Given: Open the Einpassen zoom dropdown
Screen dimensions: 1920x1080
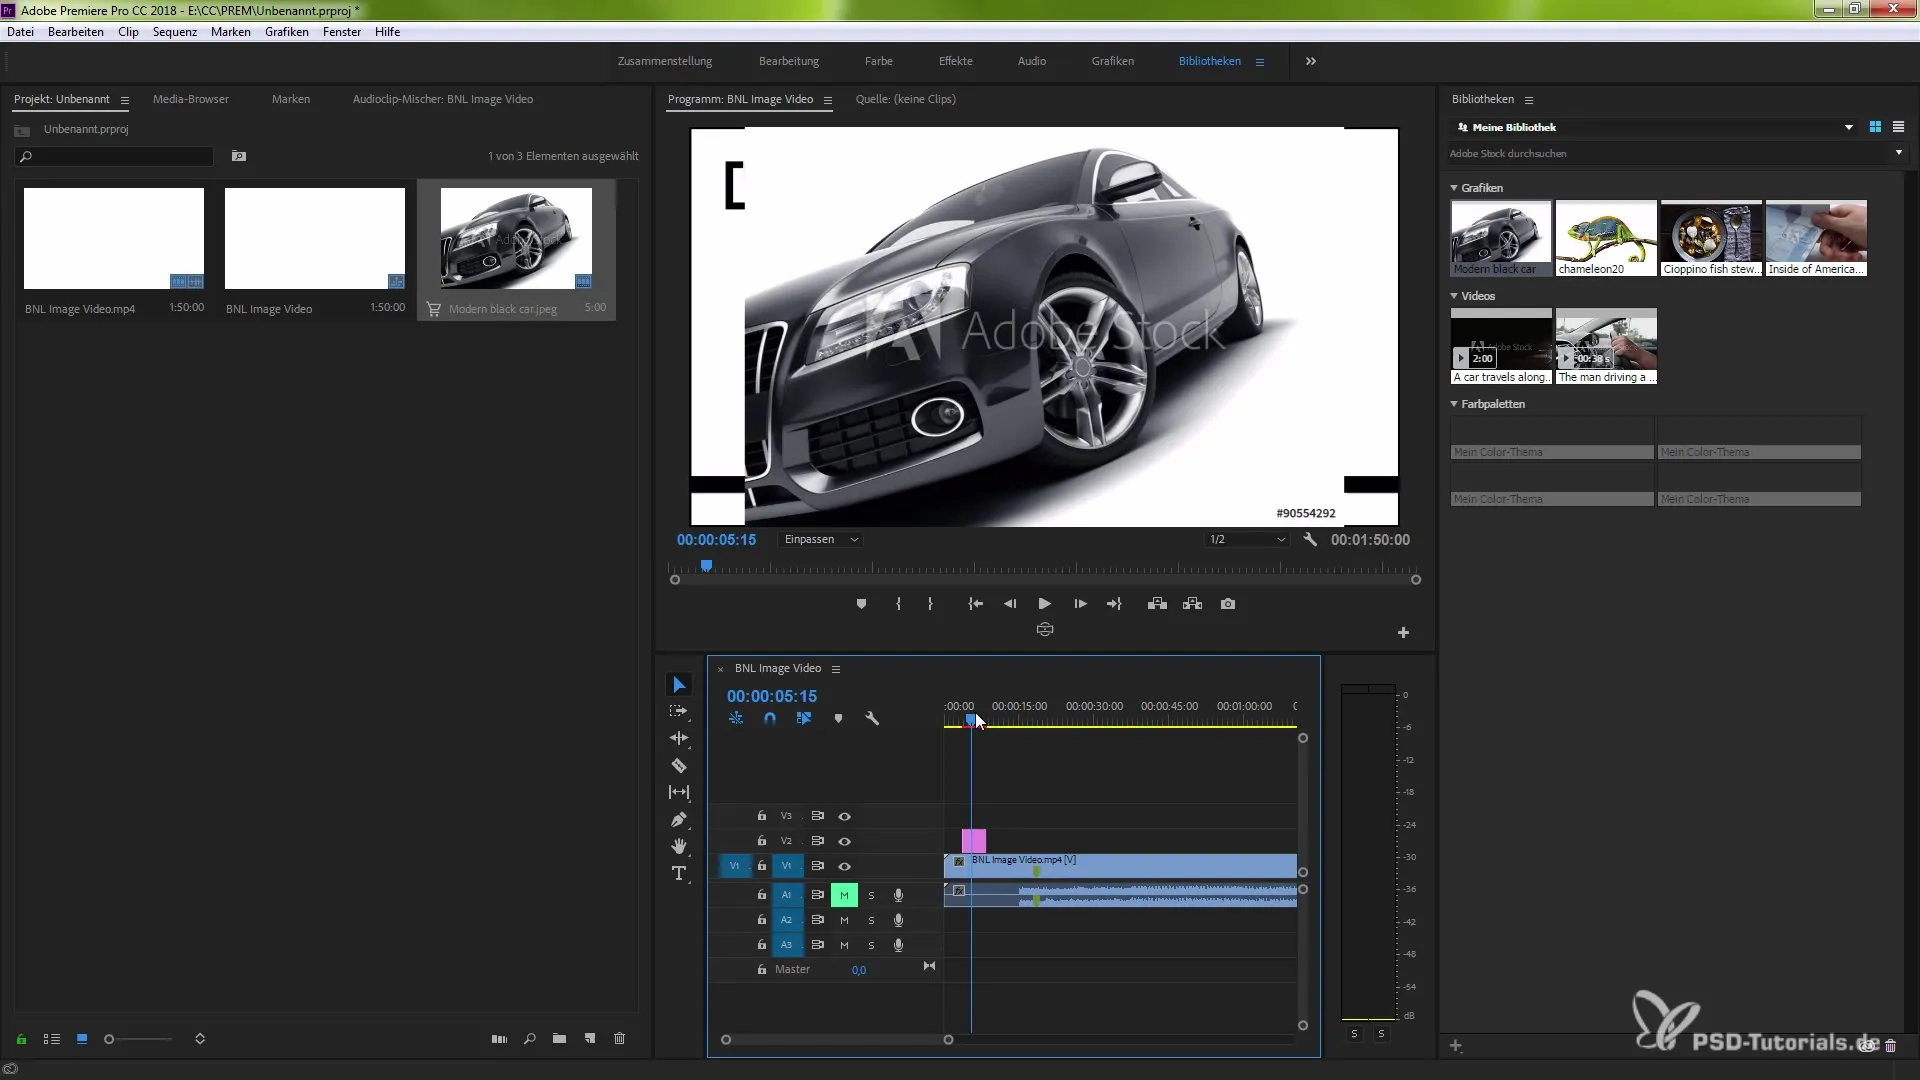Looking at the screenshot, I should point(821,539).
